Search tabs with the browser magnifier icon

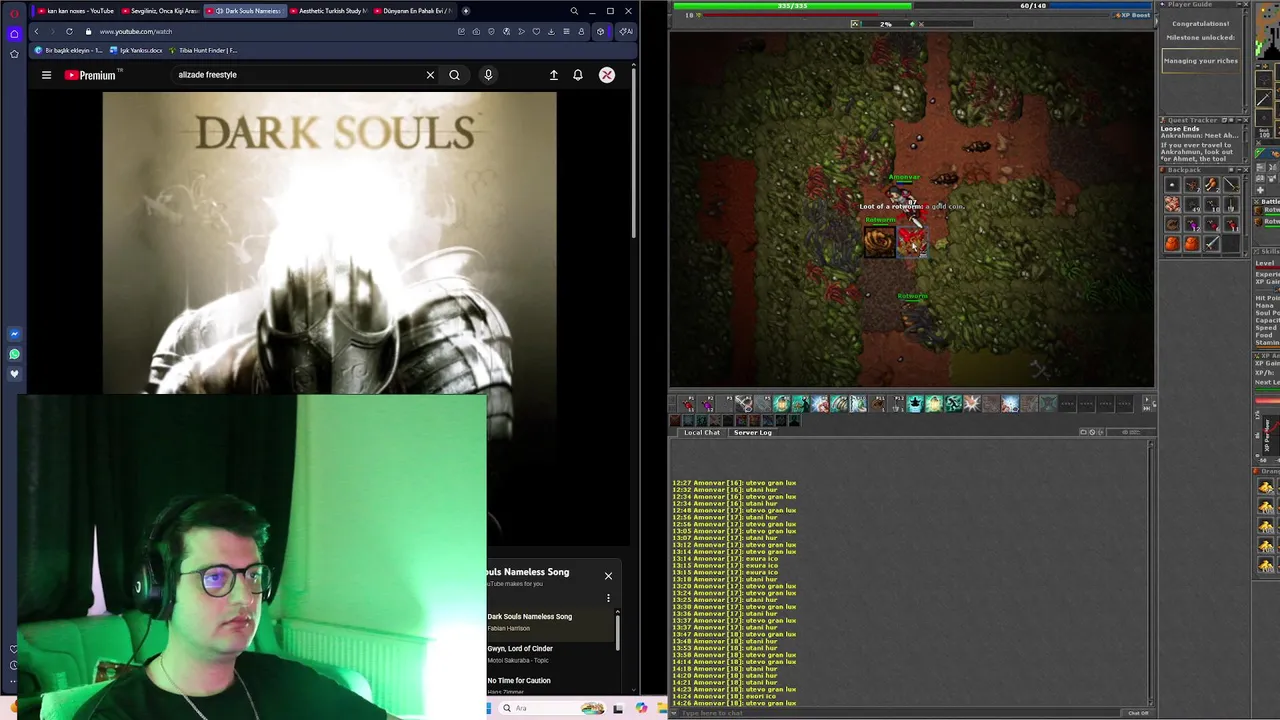574,11
